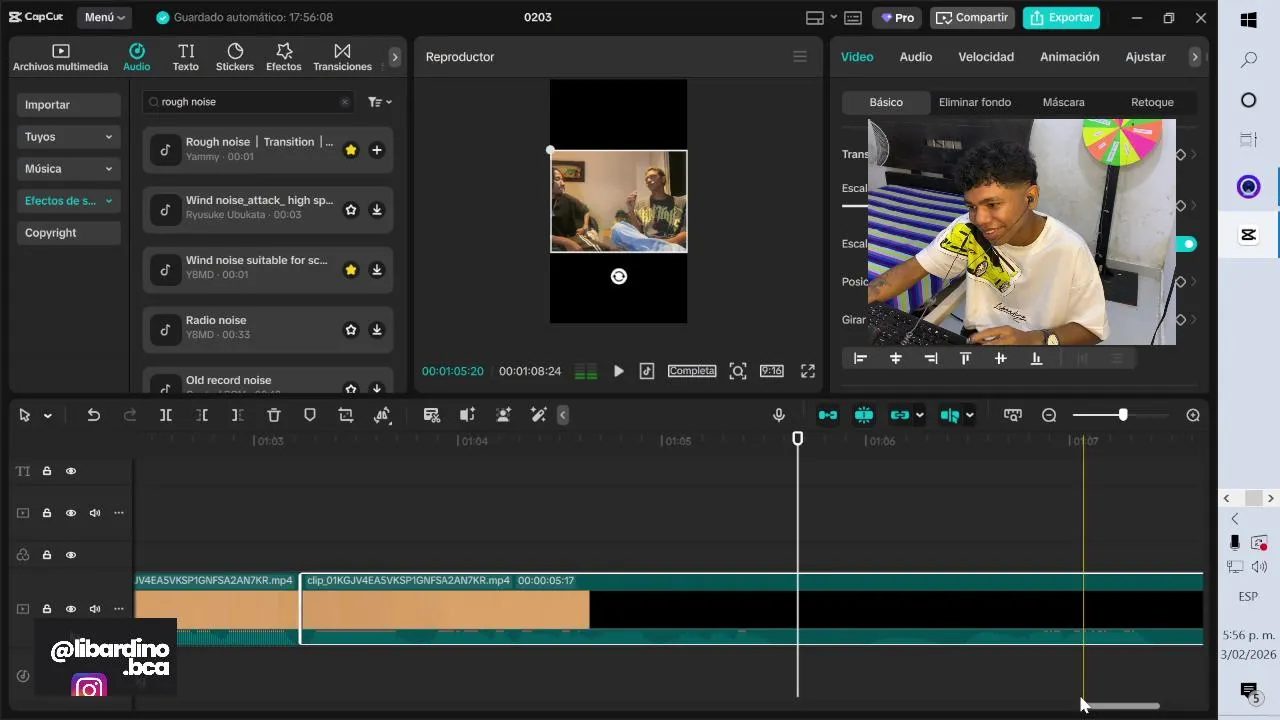Favorite the Wind noise_attack sound
This screenshot has height=720, width=1280.
[x=351, y=210]
